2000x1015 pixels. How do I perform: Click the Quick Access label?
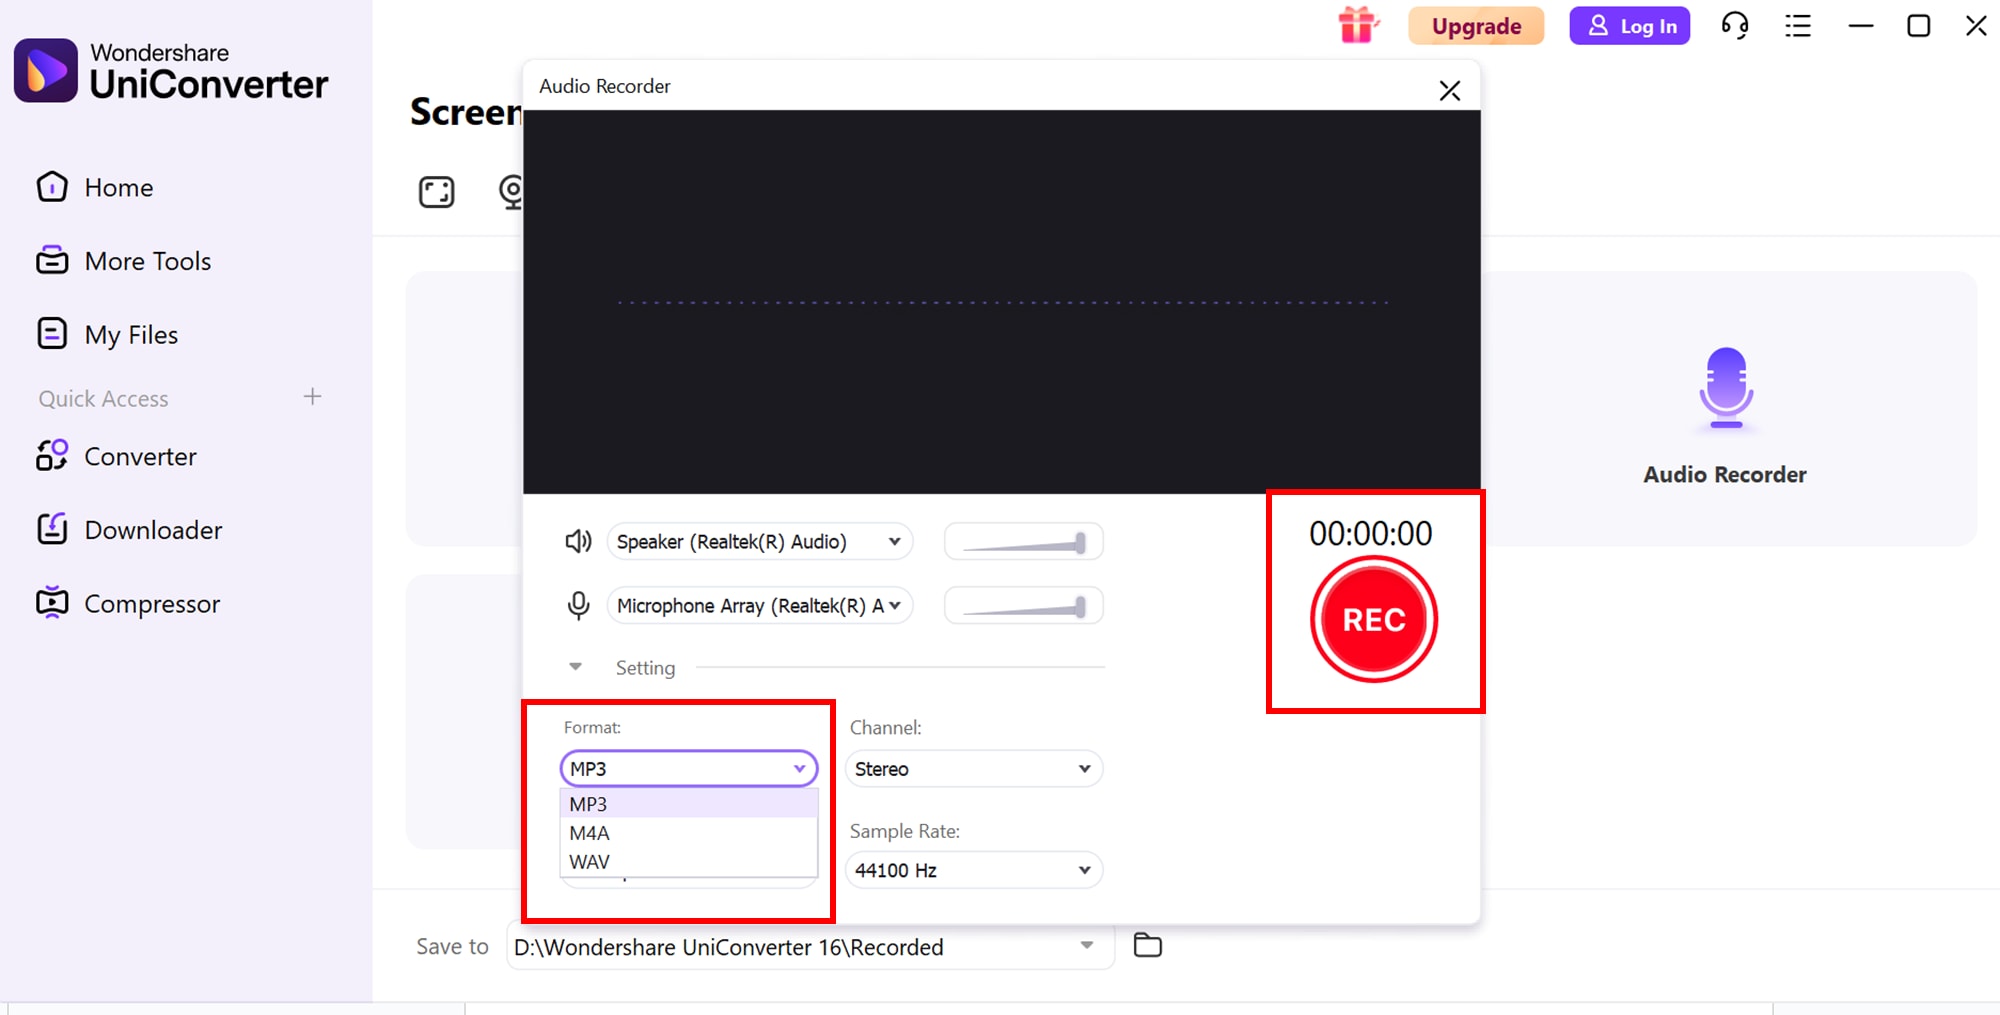click(104, 399)
